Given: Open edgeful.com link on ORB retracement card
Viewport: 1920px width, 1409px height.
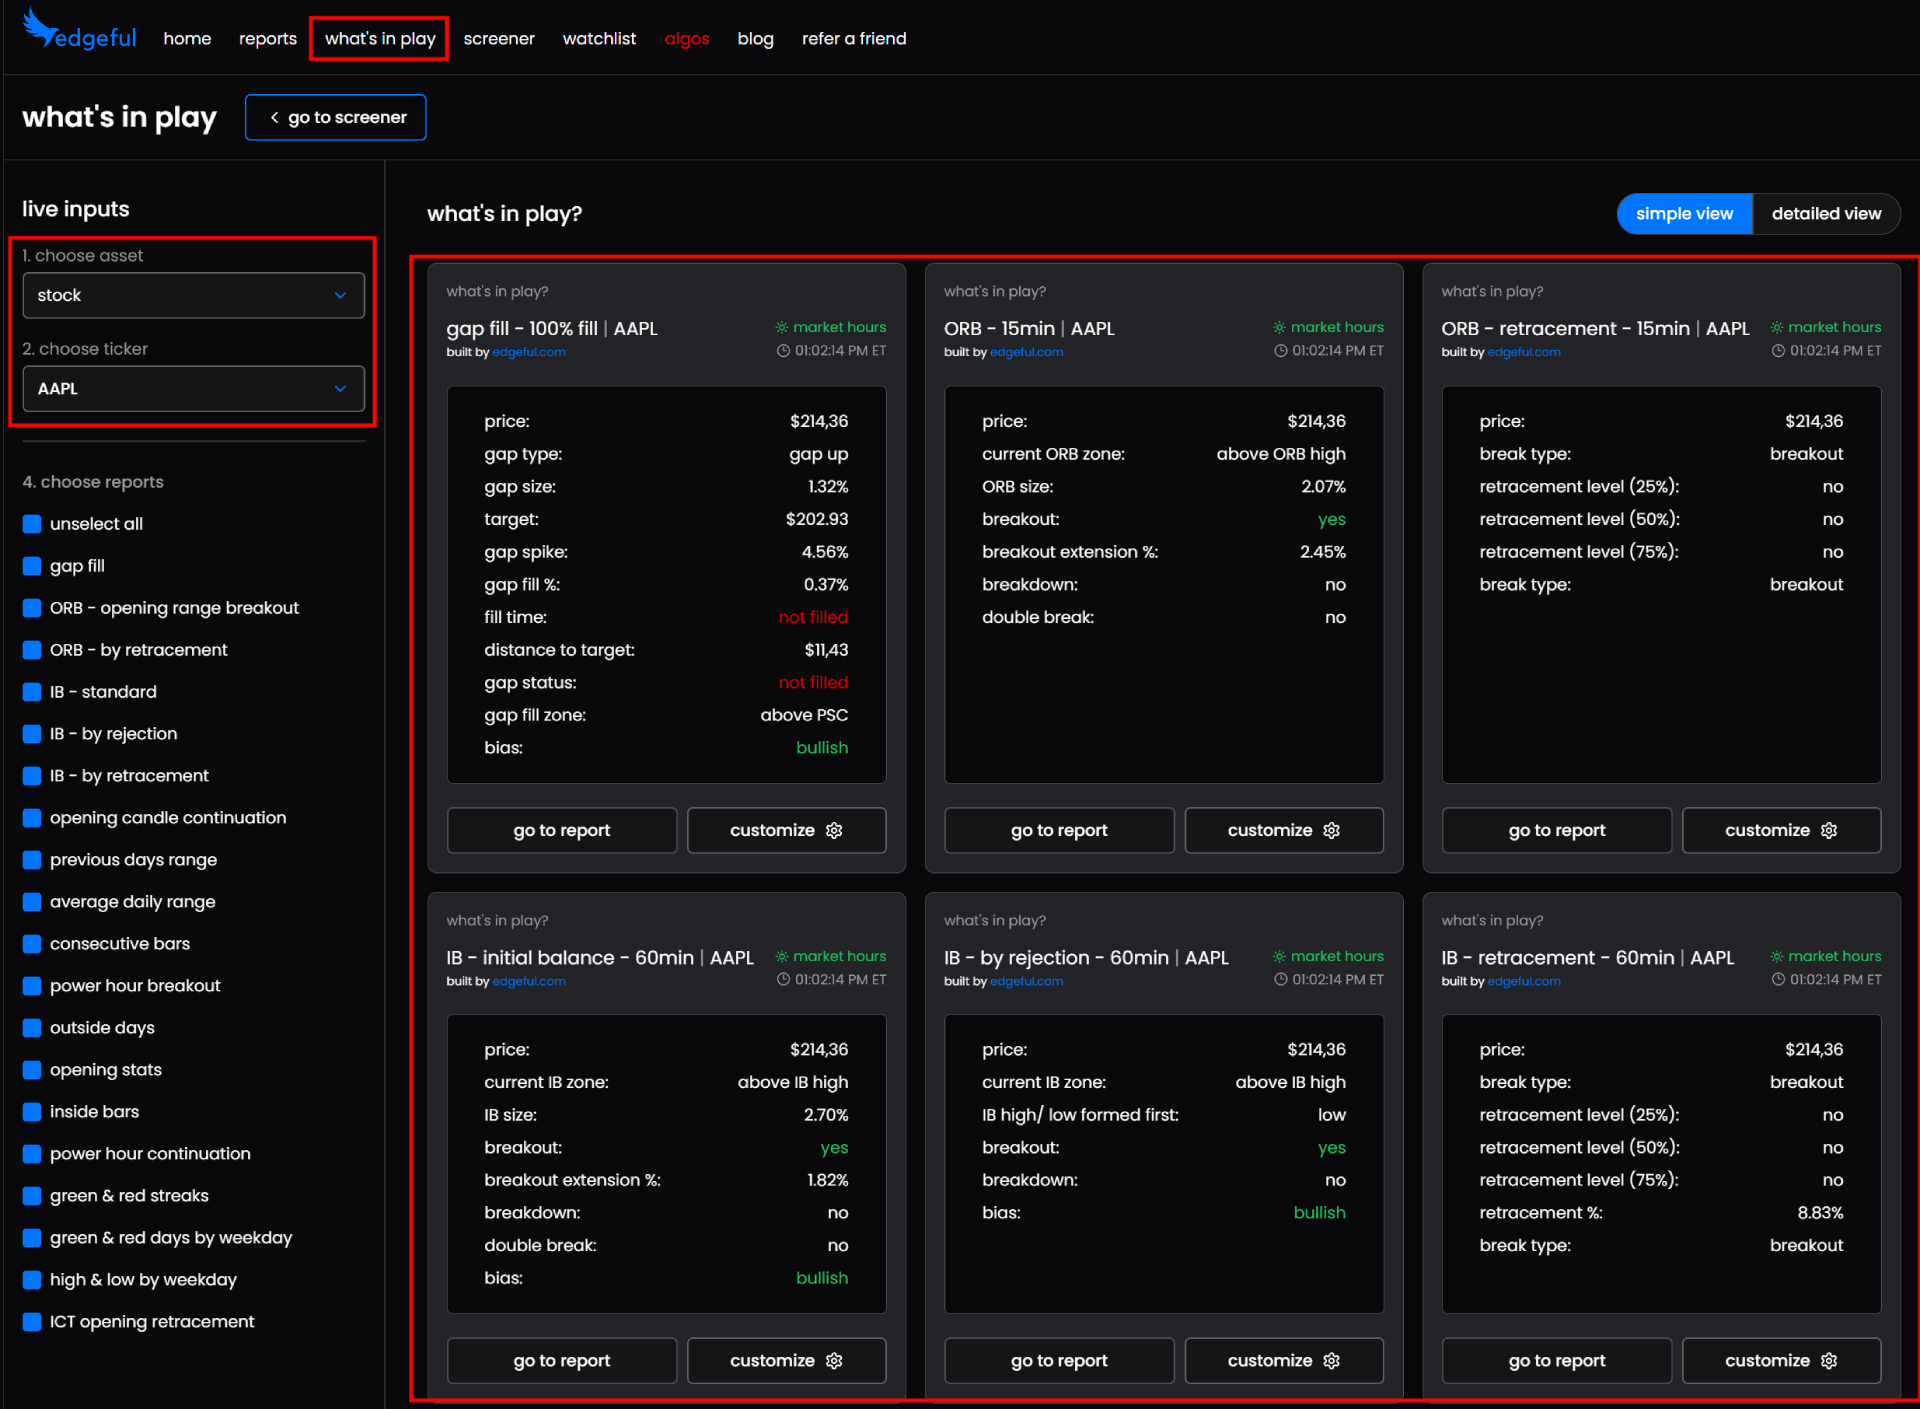Looking at the screenshot, I should coord(1524,352).
